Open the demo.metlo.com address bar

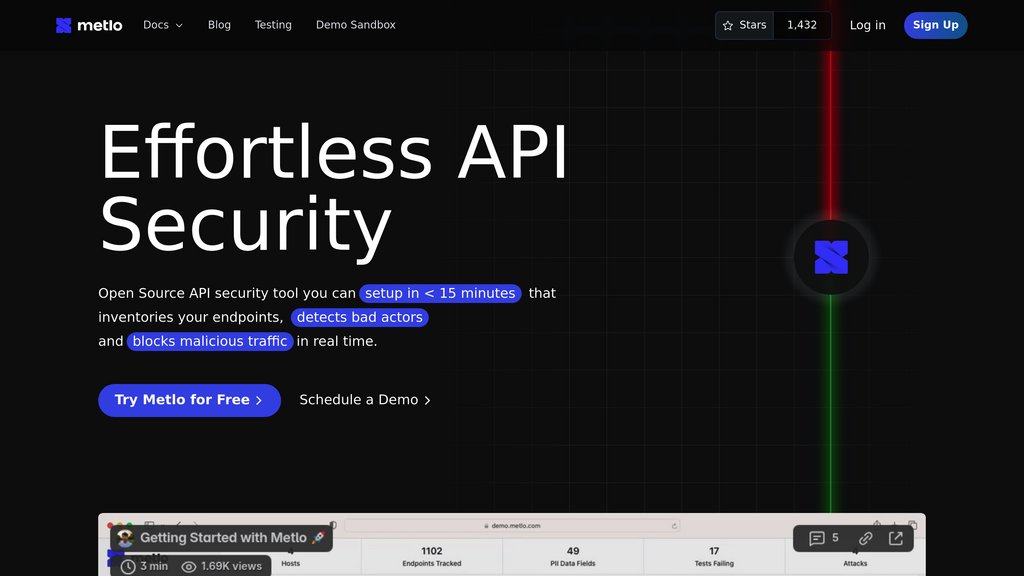click(x=511, y=524)
